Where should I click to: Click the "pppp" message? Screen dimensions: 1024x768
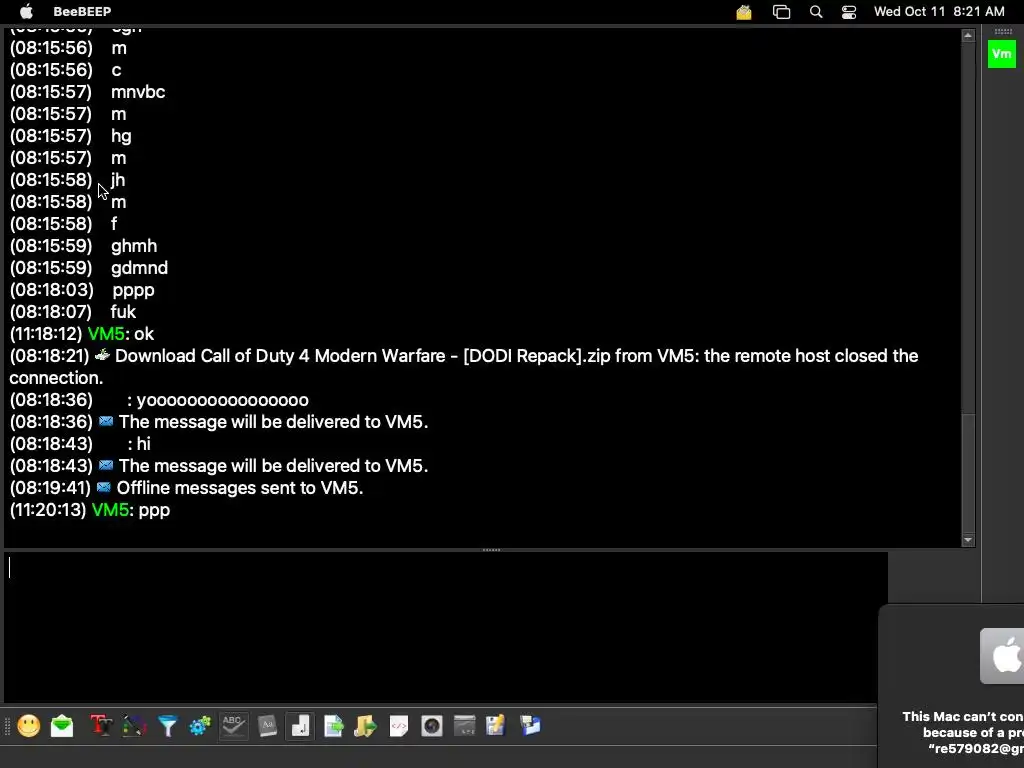pos(133,291)
